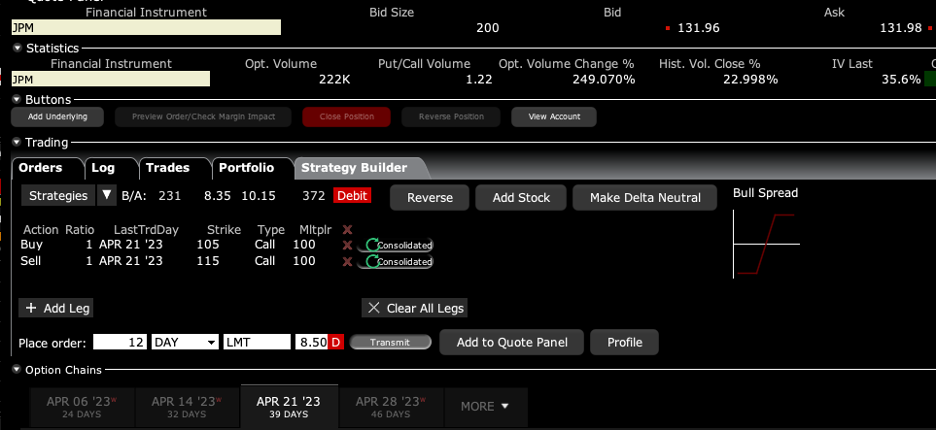Image resolution: width=936 pixels, height=430 pixels.
Task: Click the strategy bid 8.35
Action: click(x=217, y=195)
